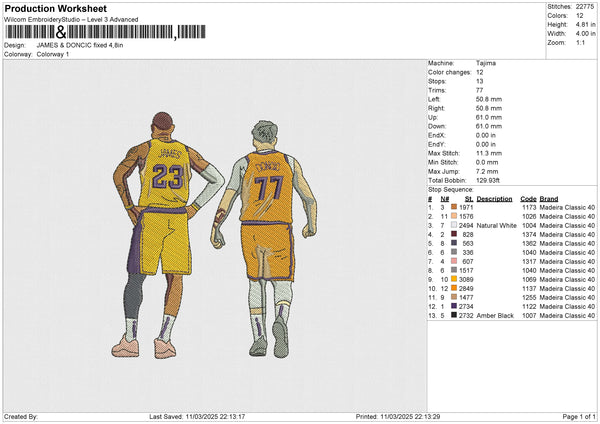600x424 pixels.
Task: Select stop 4 dark maroon swatch
Action: tap(455, 234)
